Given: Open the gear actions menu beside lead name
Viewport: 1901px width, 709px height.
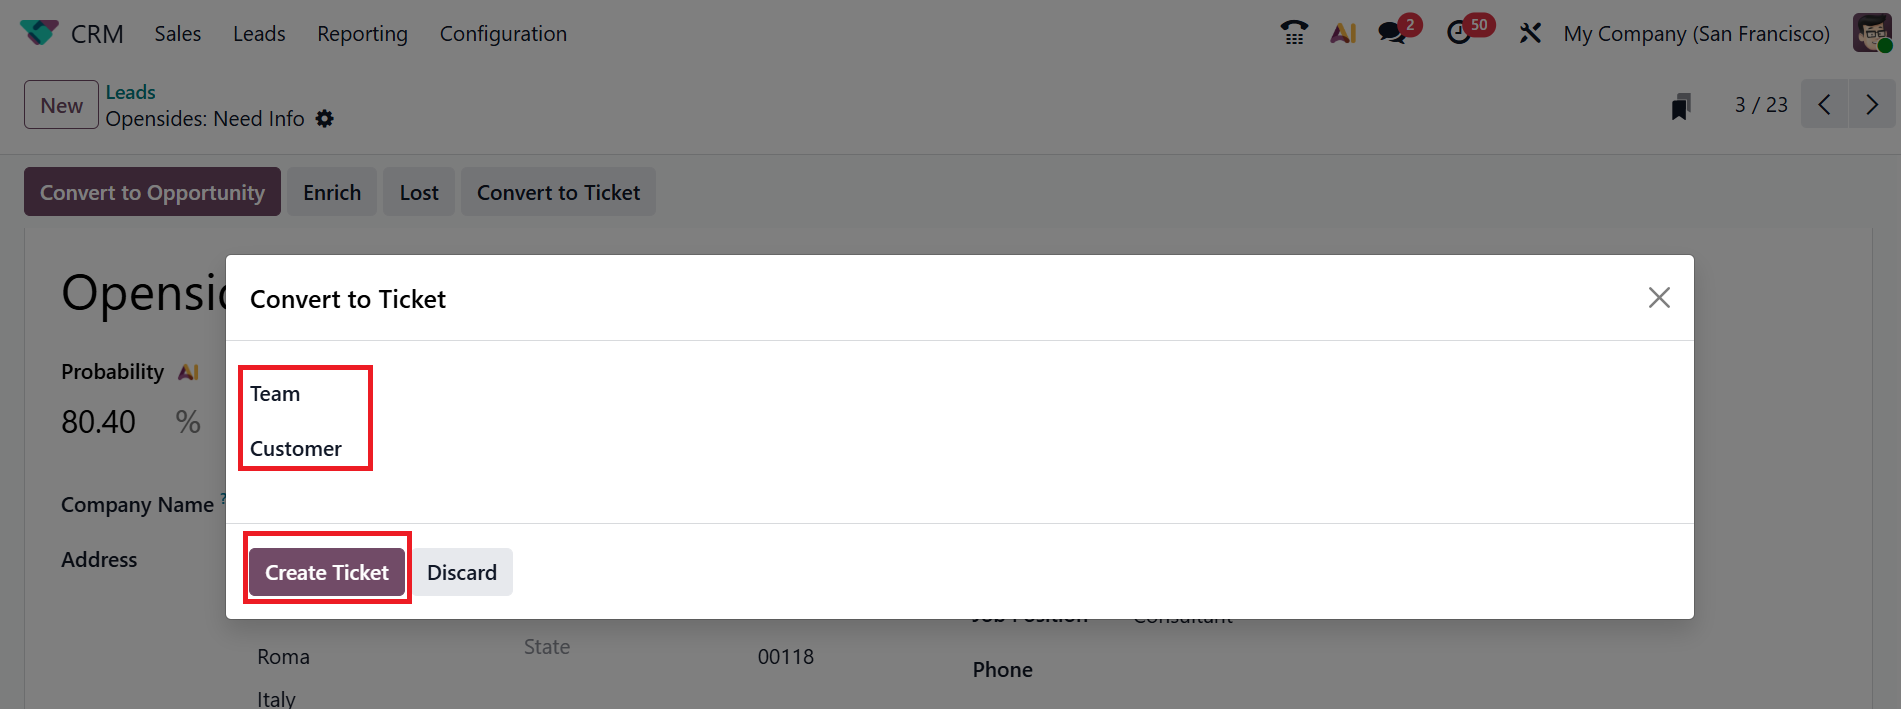Looking at the screenshot, I should point(325,119).
